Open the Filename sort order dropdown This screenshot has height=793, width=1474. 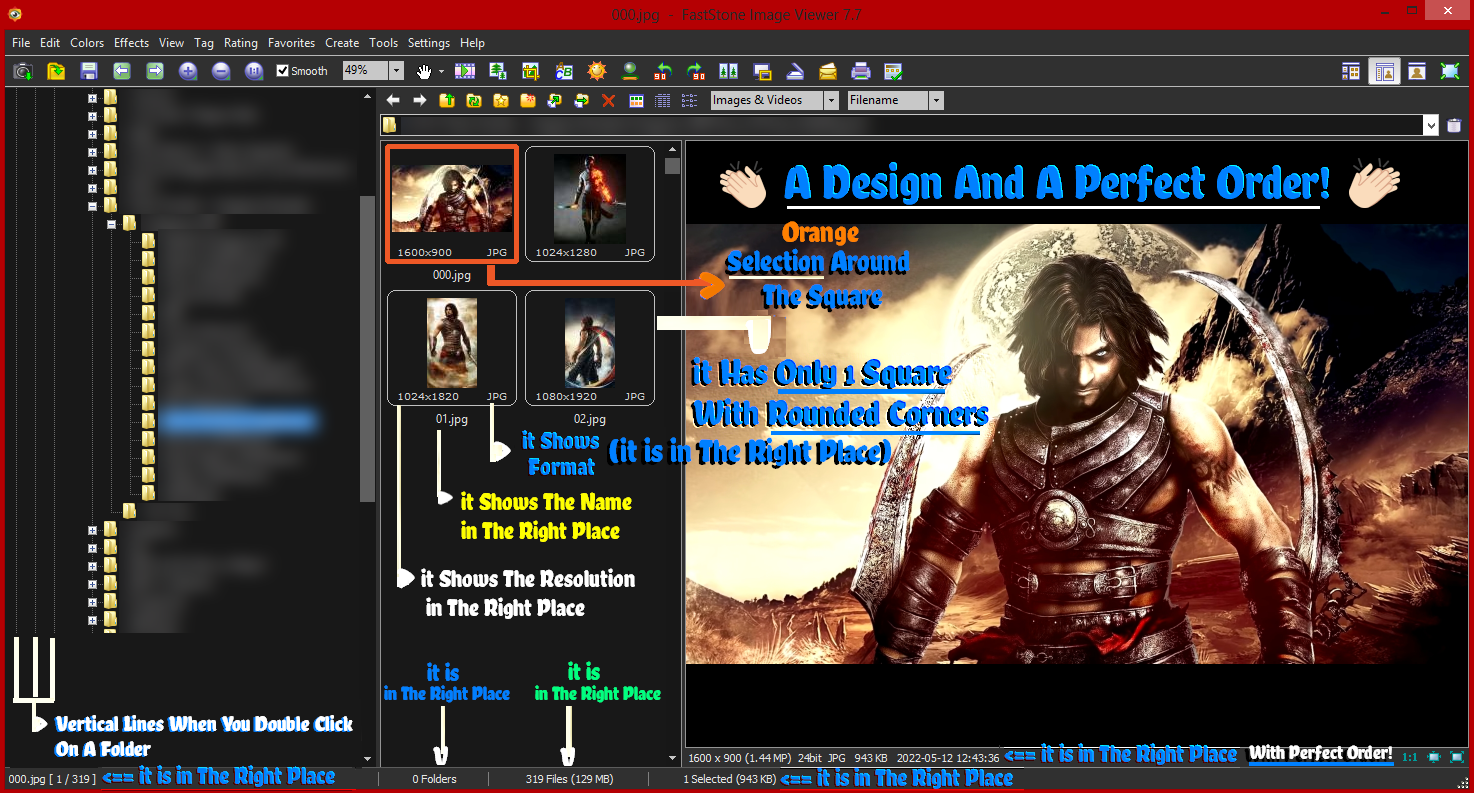pos(936,100)
